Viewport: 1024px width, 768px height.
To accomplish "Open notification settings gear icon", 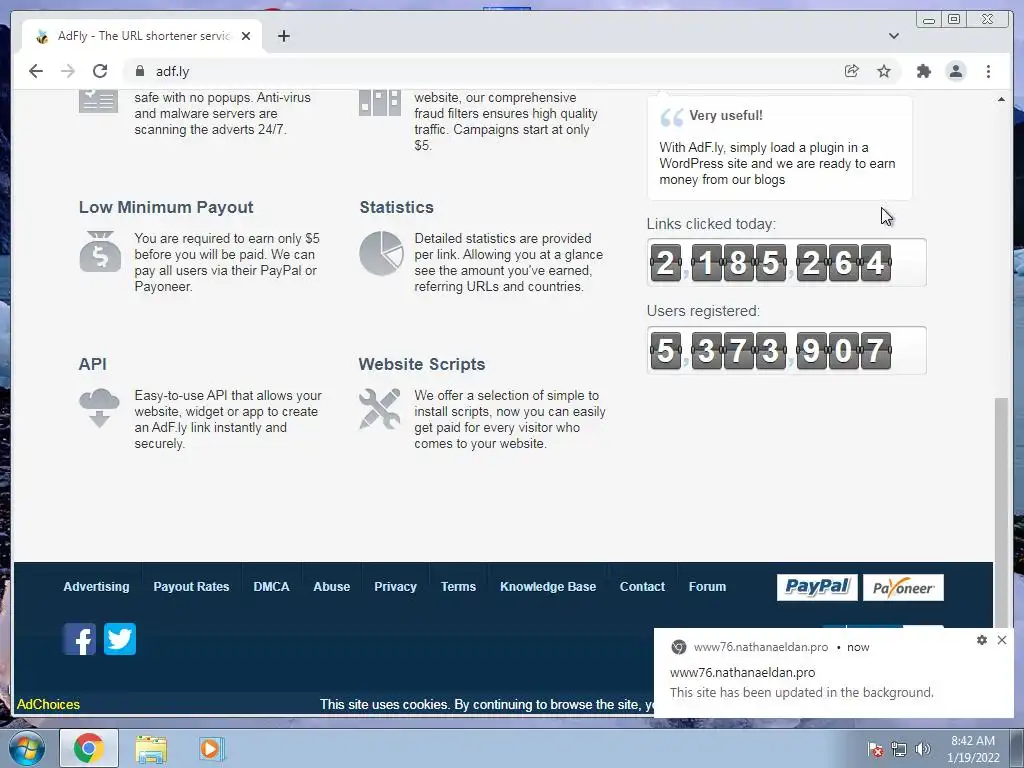I will pyautogui.click(x=982, y=640).
